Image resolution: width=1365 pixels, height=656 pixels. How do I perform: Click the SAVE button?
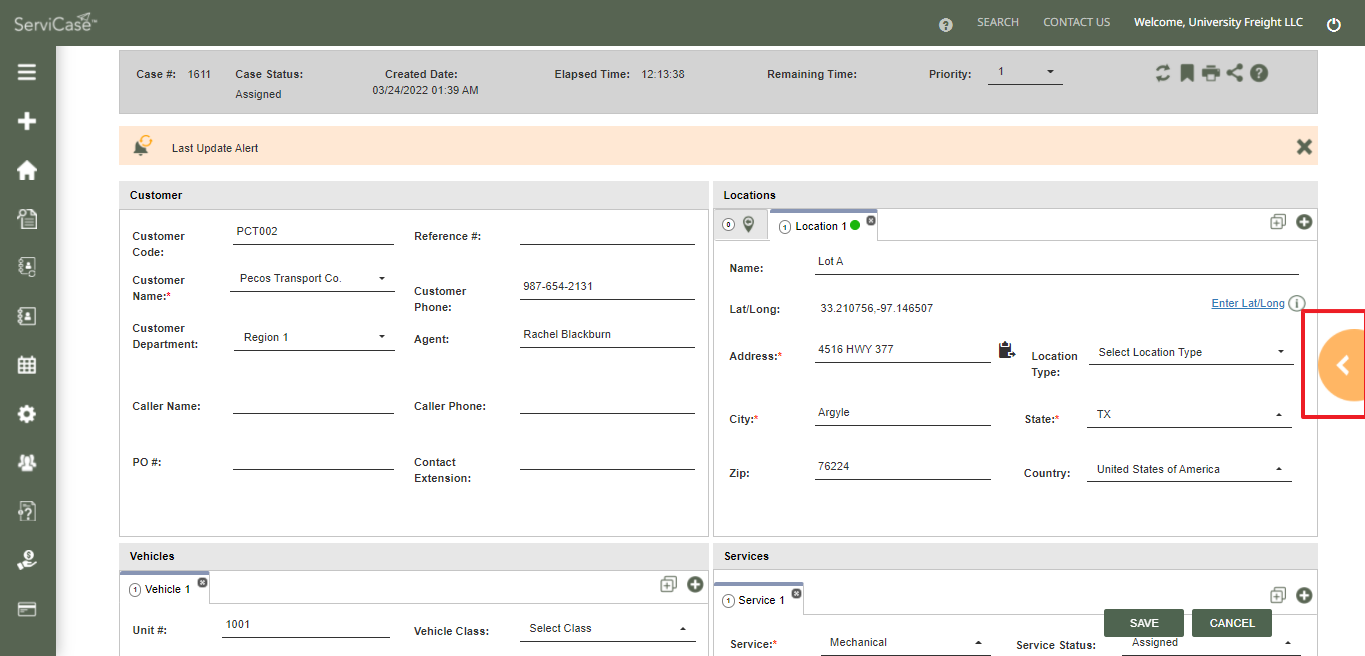(x=1144, y=623)
